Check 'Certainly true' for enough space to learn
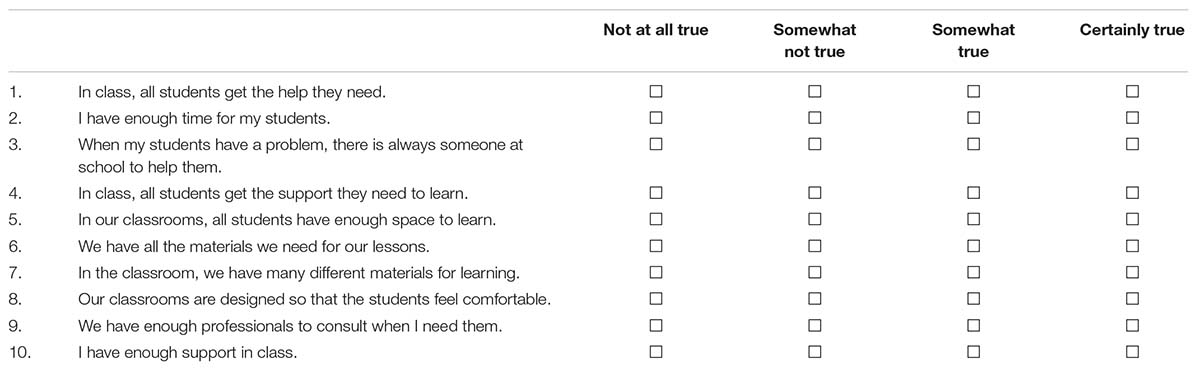1200x373 pixels. 1132,218
